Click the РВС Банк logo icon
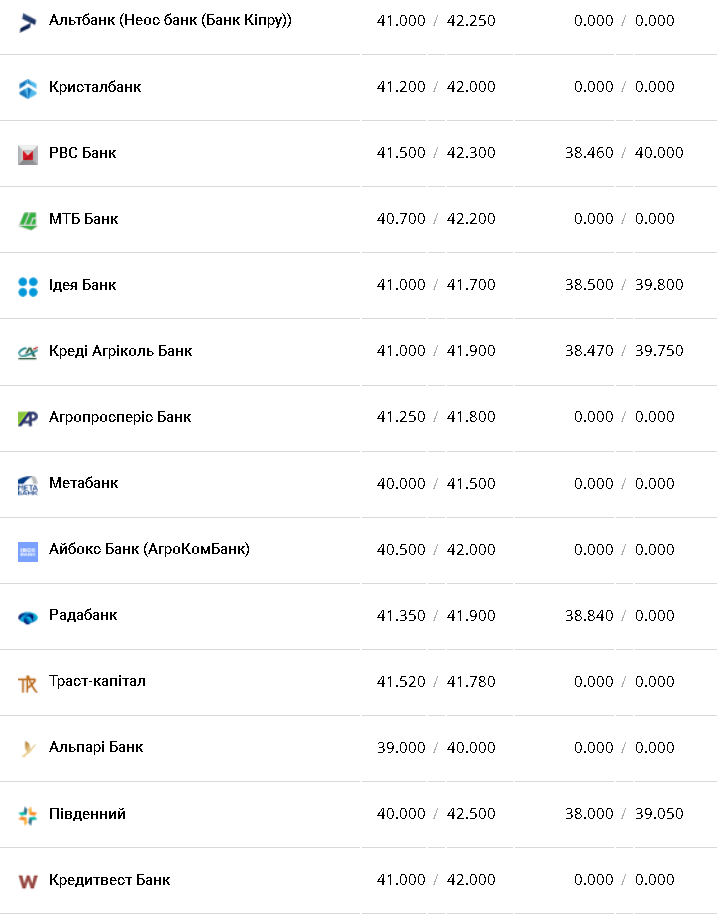This screenshot has width=717, height=917. click(x=28, y=154)
